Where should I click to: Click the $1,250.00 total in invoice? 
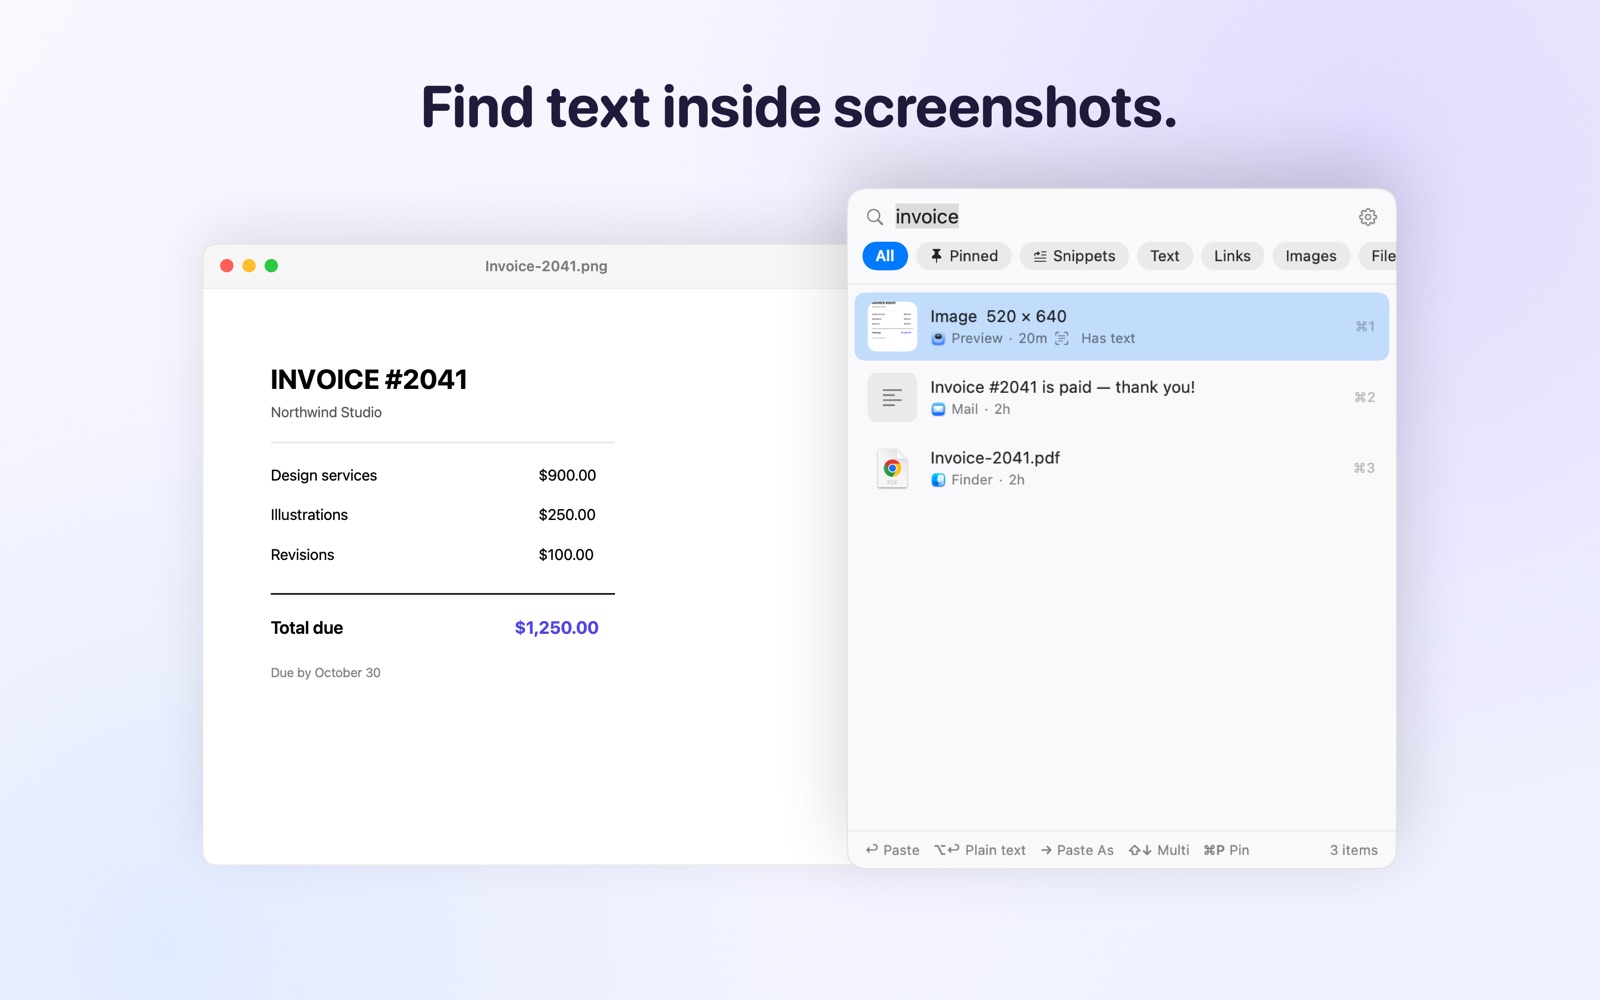point(557,628)
